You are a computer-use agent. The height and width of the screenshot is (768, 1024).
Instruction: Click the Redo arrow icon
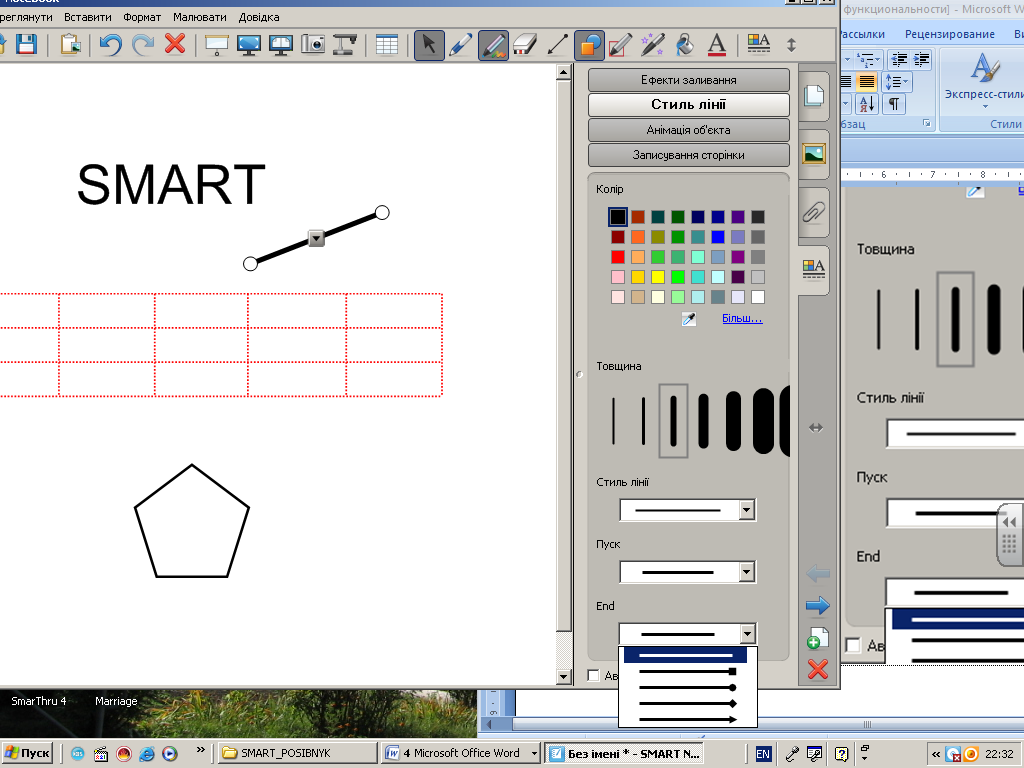click(143, 44)
